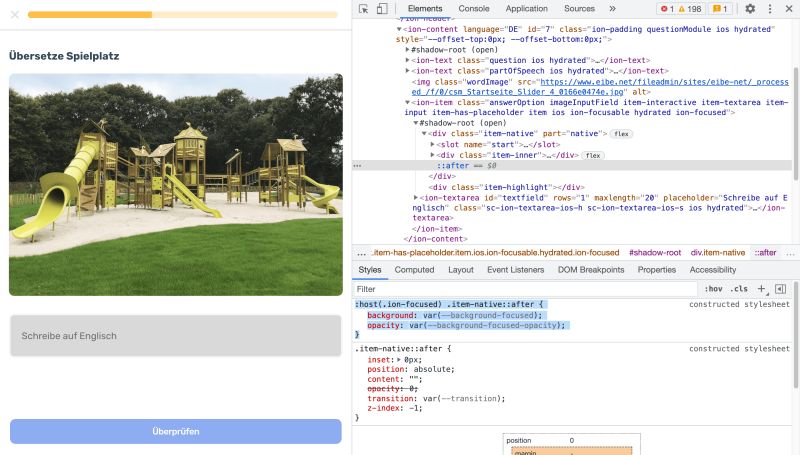This screenshot has height=455, width=800.
Task: Click the orange lesson progress bar
Action: [x=183, y=15]
